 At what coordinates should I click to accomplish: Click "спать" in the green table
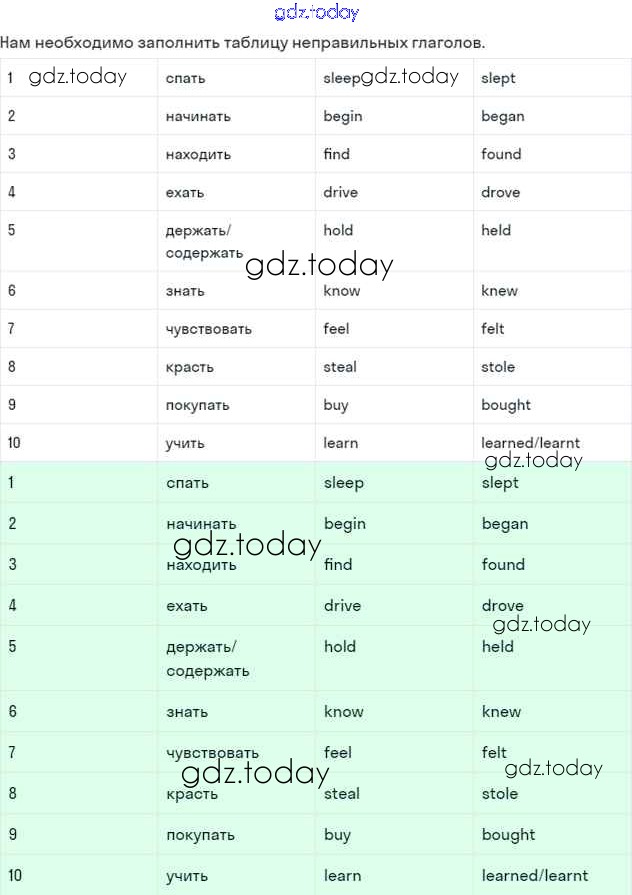(187, 483)
